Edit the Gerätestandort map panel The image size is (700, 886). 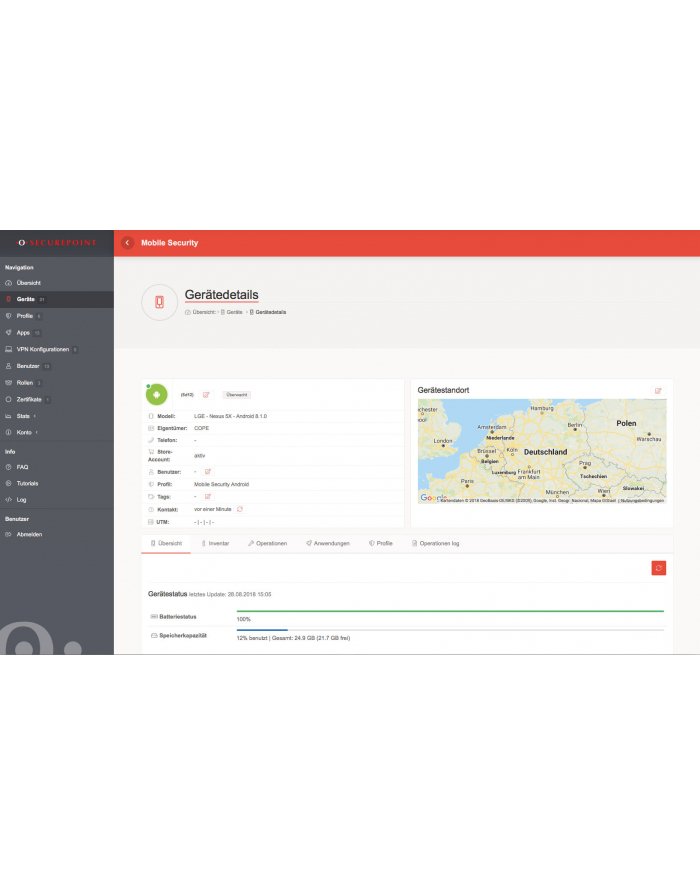click(658, 390)
